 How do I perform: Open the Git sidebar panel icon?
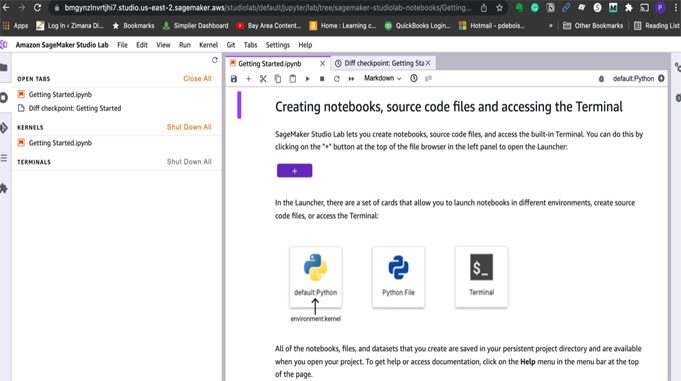[x=4, y=128]
